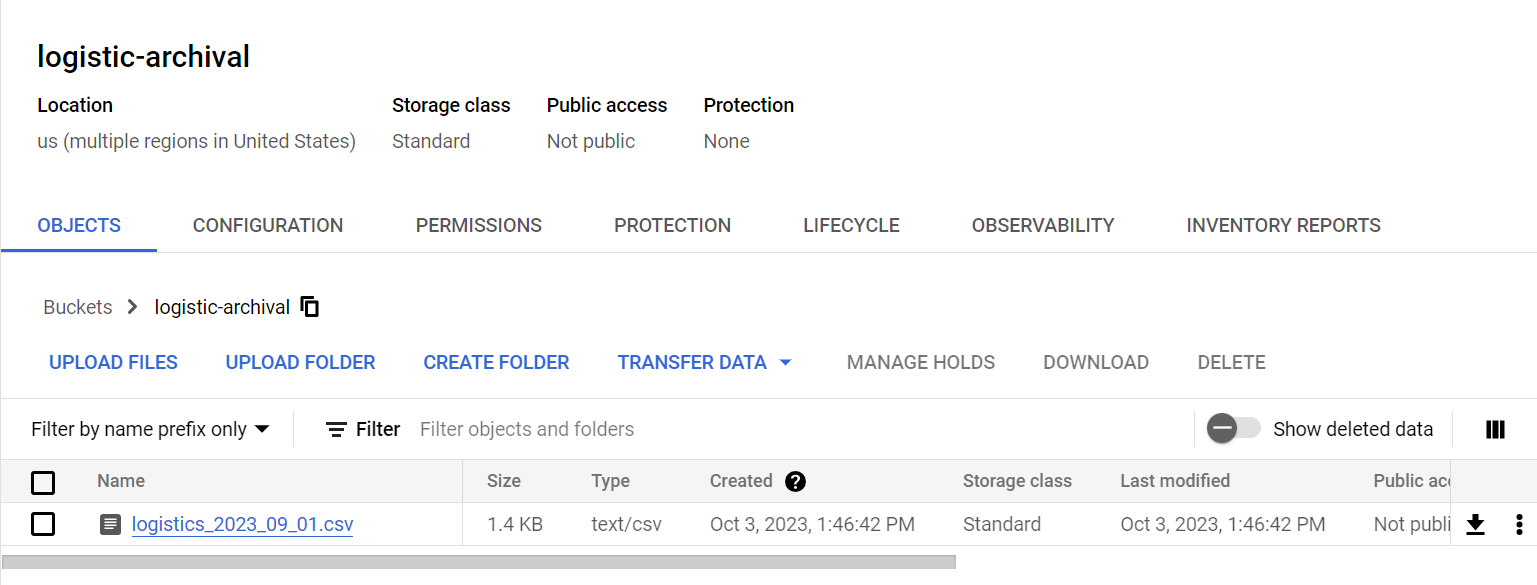Open the column display options icon
This screenshot has height=585, width=1537.
[x=1494, y=429]
